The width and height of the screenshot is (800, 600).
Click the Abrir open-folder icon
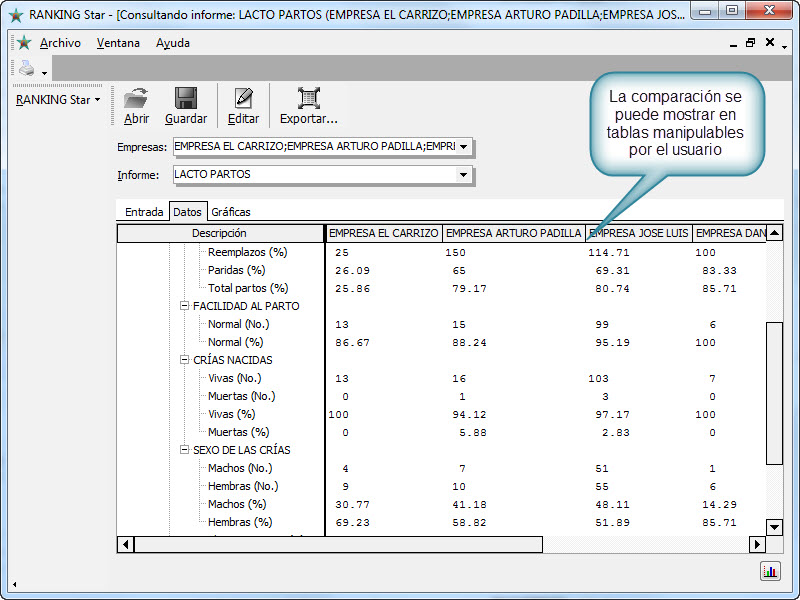pyautogui.click(x=136, y=98)
